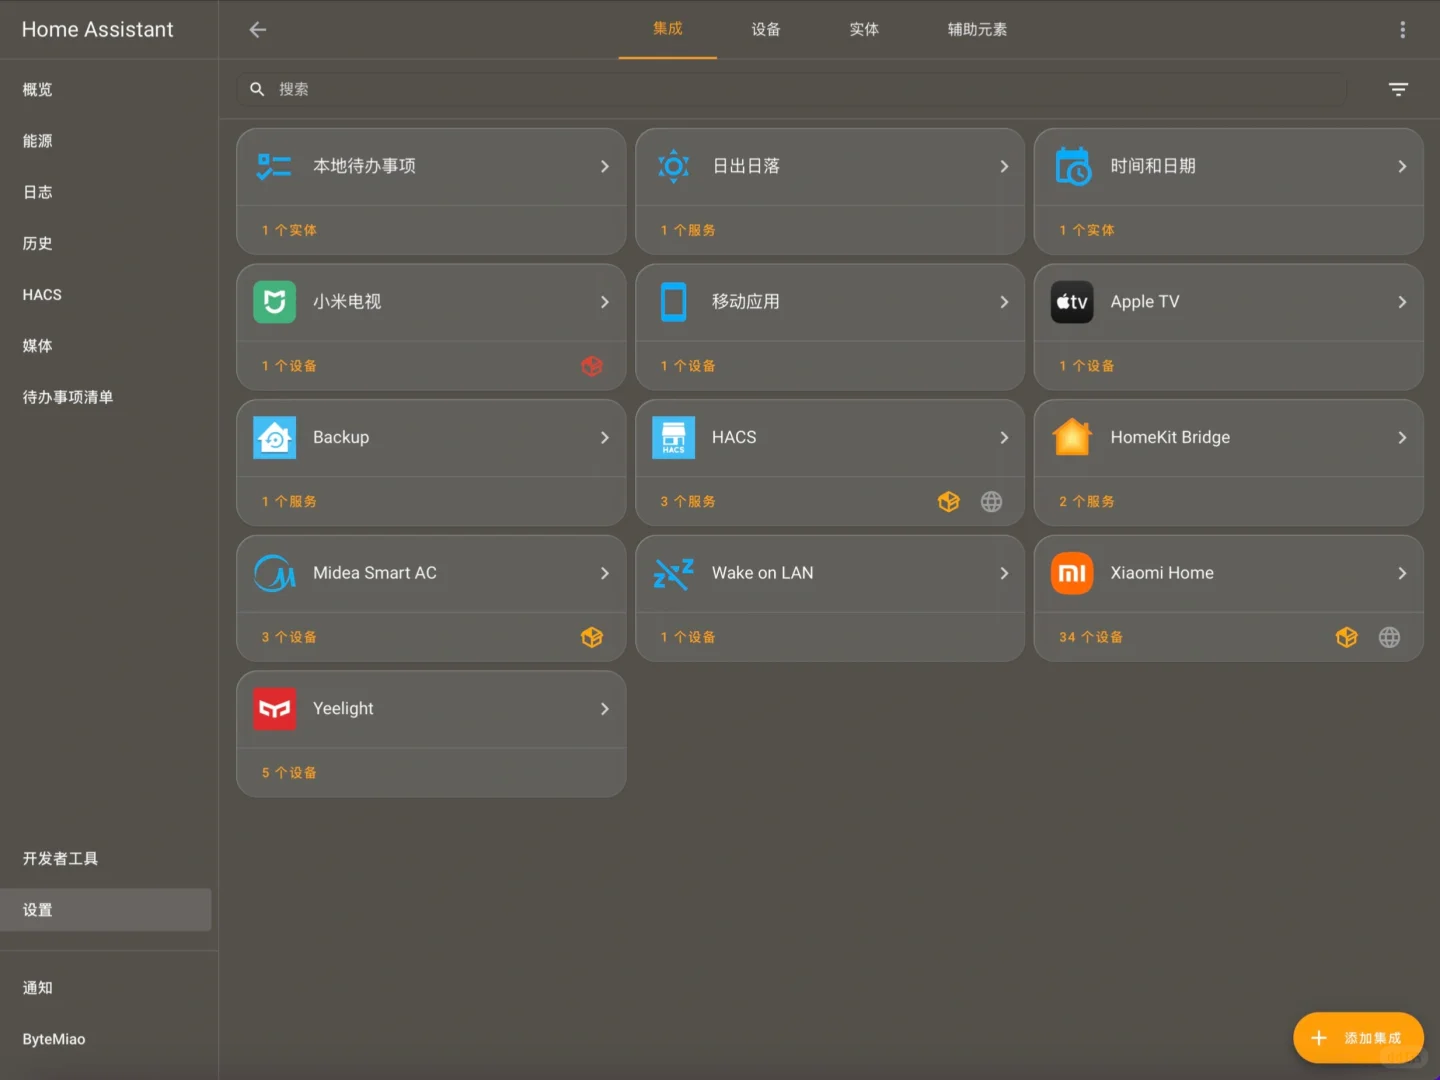Click the HACS store icon
The width and height of the screenshot is (1440, 1080).
click(x=674, y=438)
